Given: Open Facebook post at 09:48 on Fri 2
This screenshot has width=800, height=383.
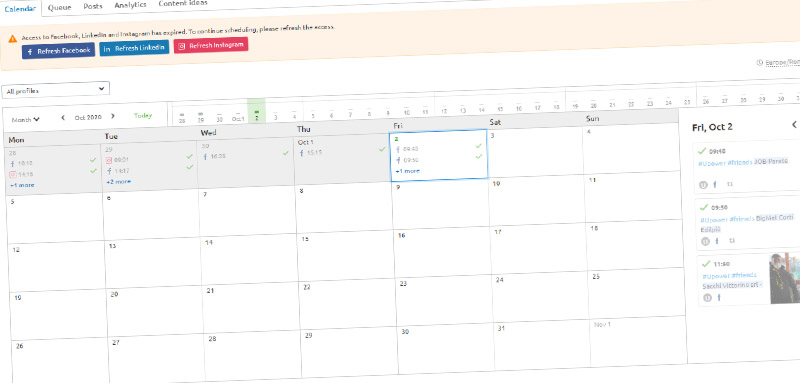Looking at the screenshot, I should pyautogui.click(x=407, y=149).
